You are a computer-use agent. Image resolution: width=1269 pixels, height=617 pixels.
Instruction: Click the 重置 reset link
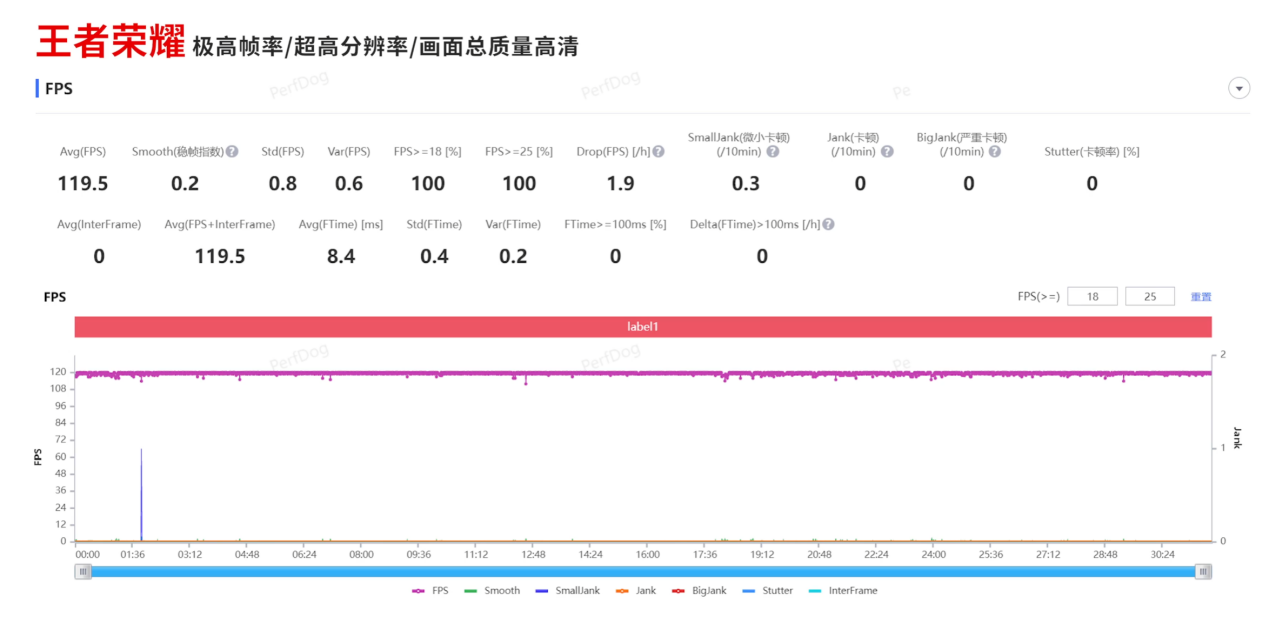click(x=1201, y=297)
